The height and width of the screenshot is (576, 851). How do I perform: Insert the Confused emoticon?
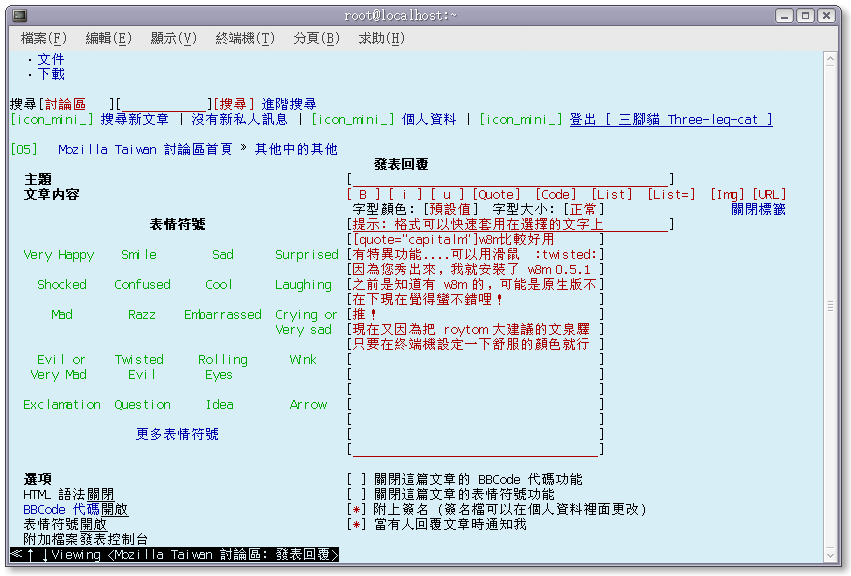coord(142,285)
